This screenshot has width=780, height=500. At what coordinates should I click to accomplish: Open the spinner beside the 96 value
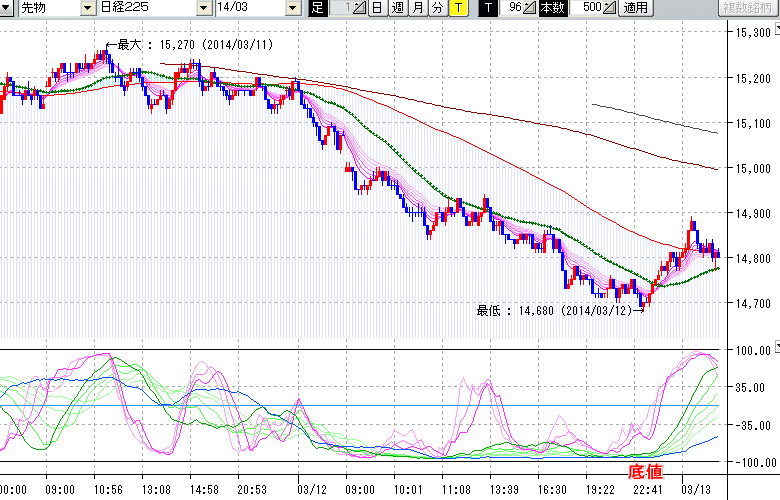[x=530, y=8]
